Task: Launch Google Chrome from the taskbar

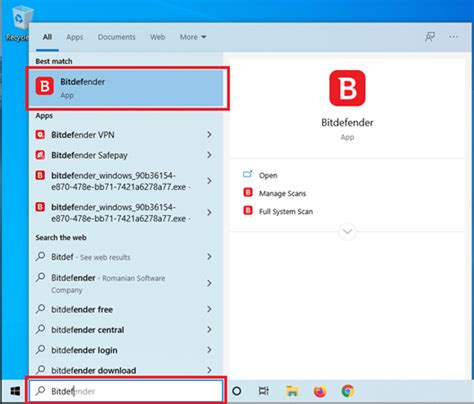Action: 348,391
